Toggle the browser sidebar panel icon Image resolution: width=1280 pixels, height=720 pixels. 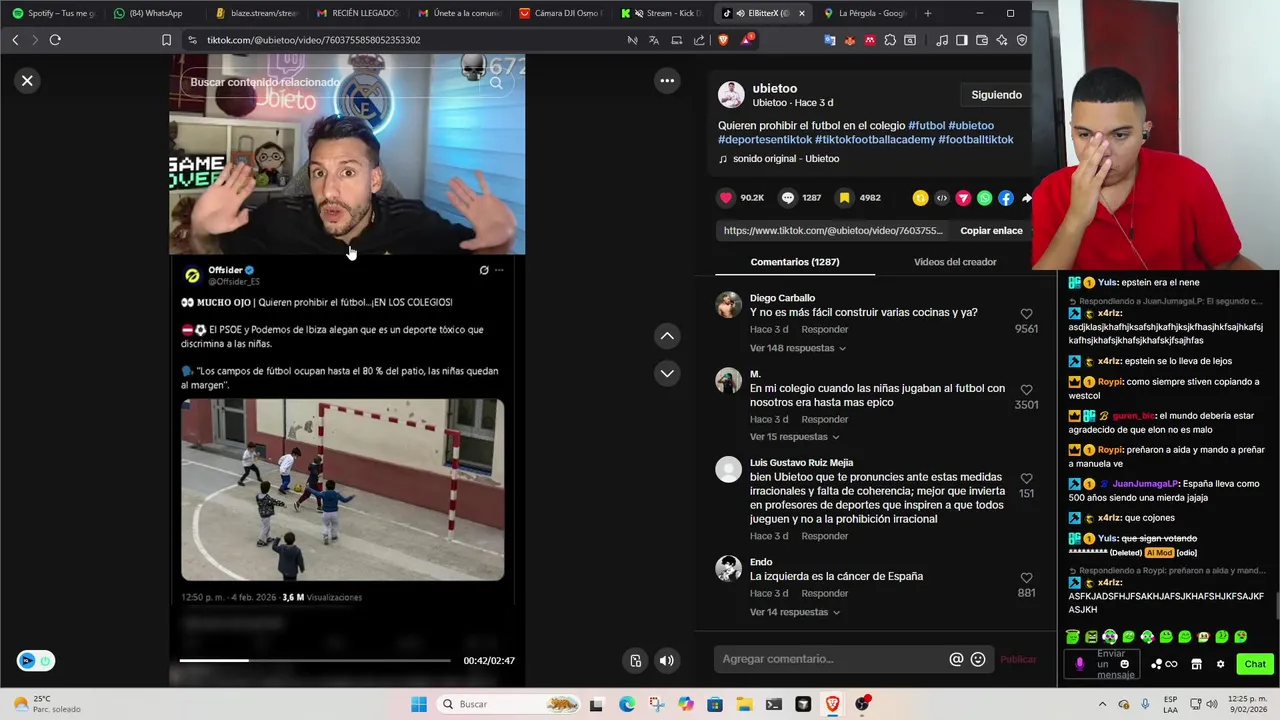[962, 40]
